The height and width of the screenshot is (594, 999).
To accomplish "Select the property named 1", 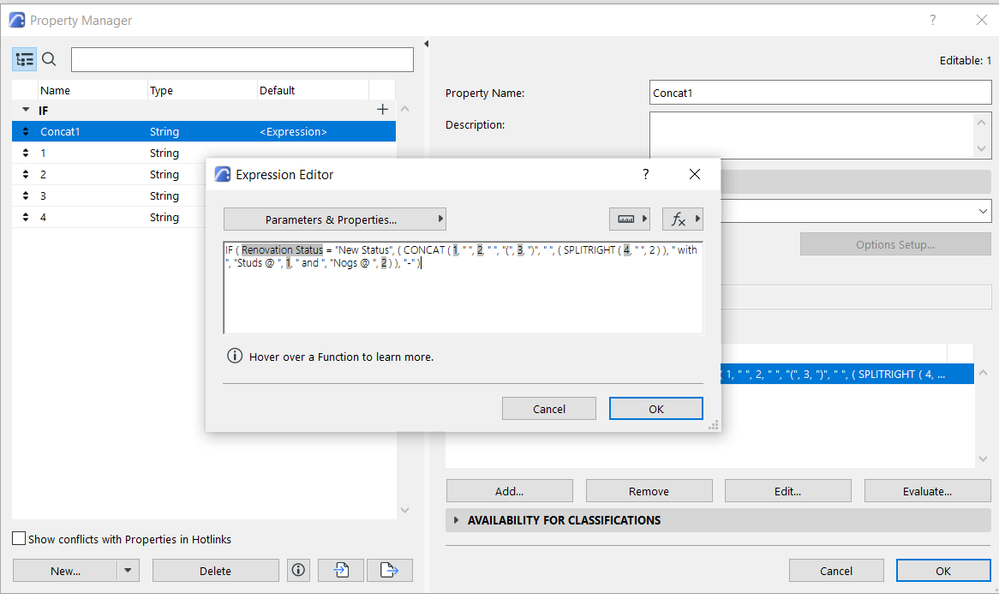I will 108,153.
